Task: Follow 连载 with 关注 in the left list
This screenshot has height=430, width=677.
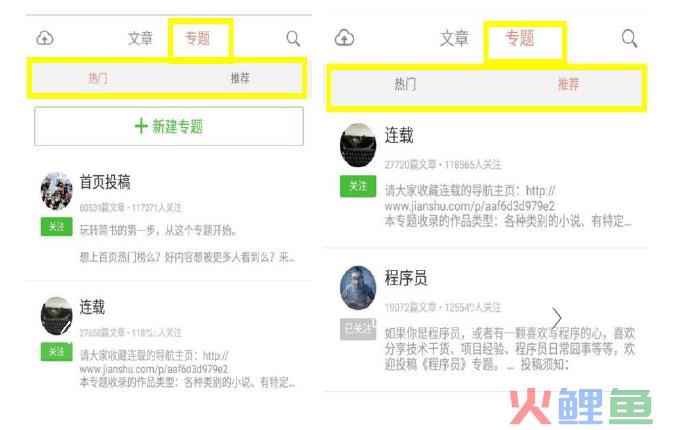Action: click(57, 352)
